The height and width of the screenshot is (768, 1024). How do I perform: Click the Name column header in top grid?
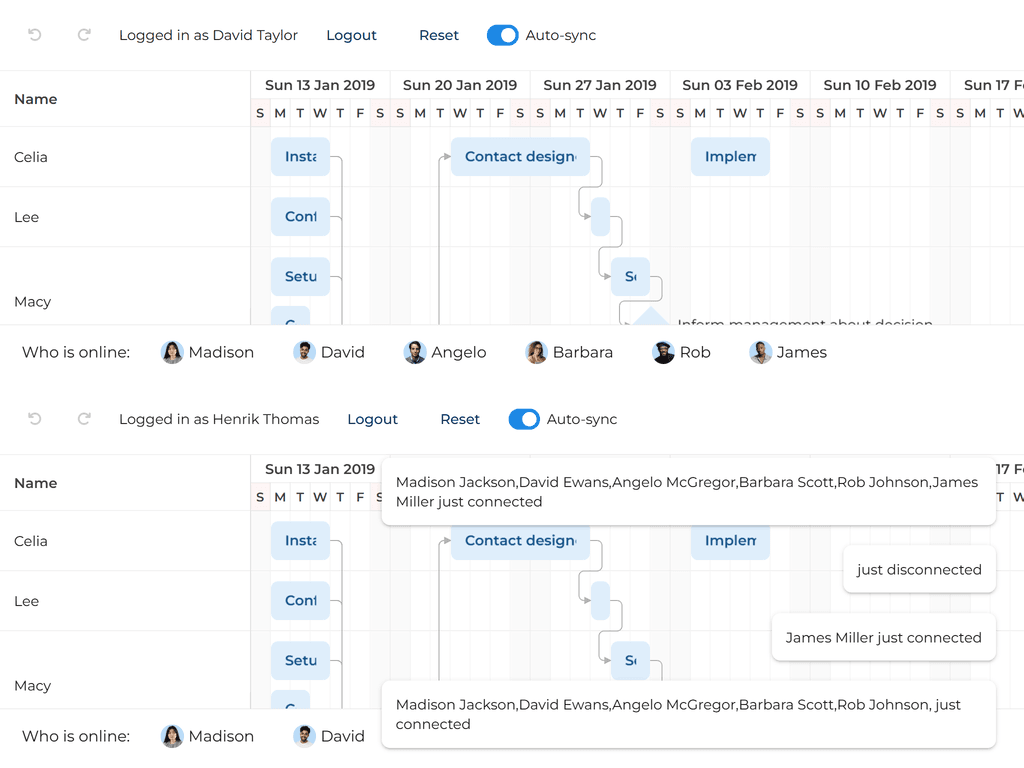click(x=36, y=99)
